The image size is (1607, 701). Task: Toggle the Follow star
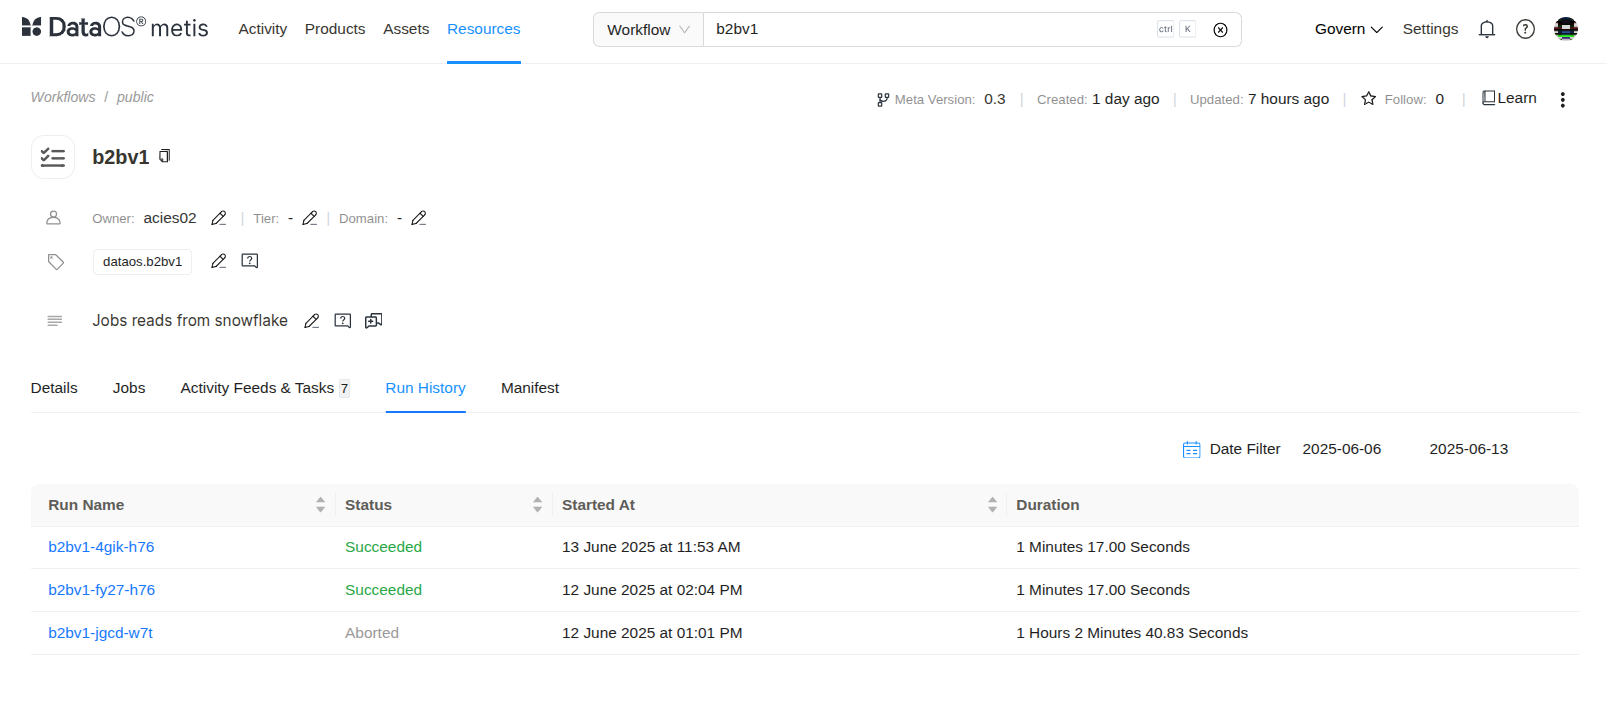tap(1369, 99)
